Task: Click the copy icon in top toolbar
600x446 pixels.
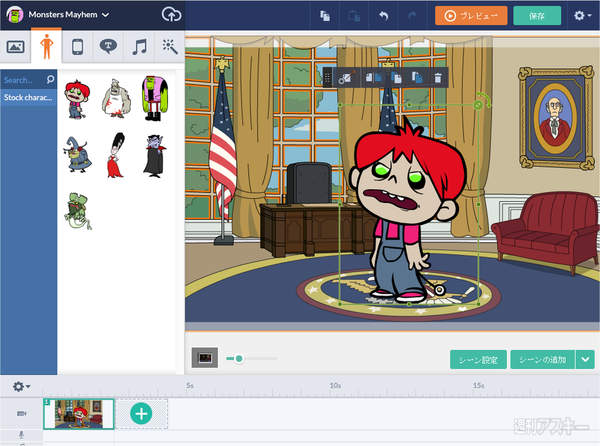Action: (325, 16)
